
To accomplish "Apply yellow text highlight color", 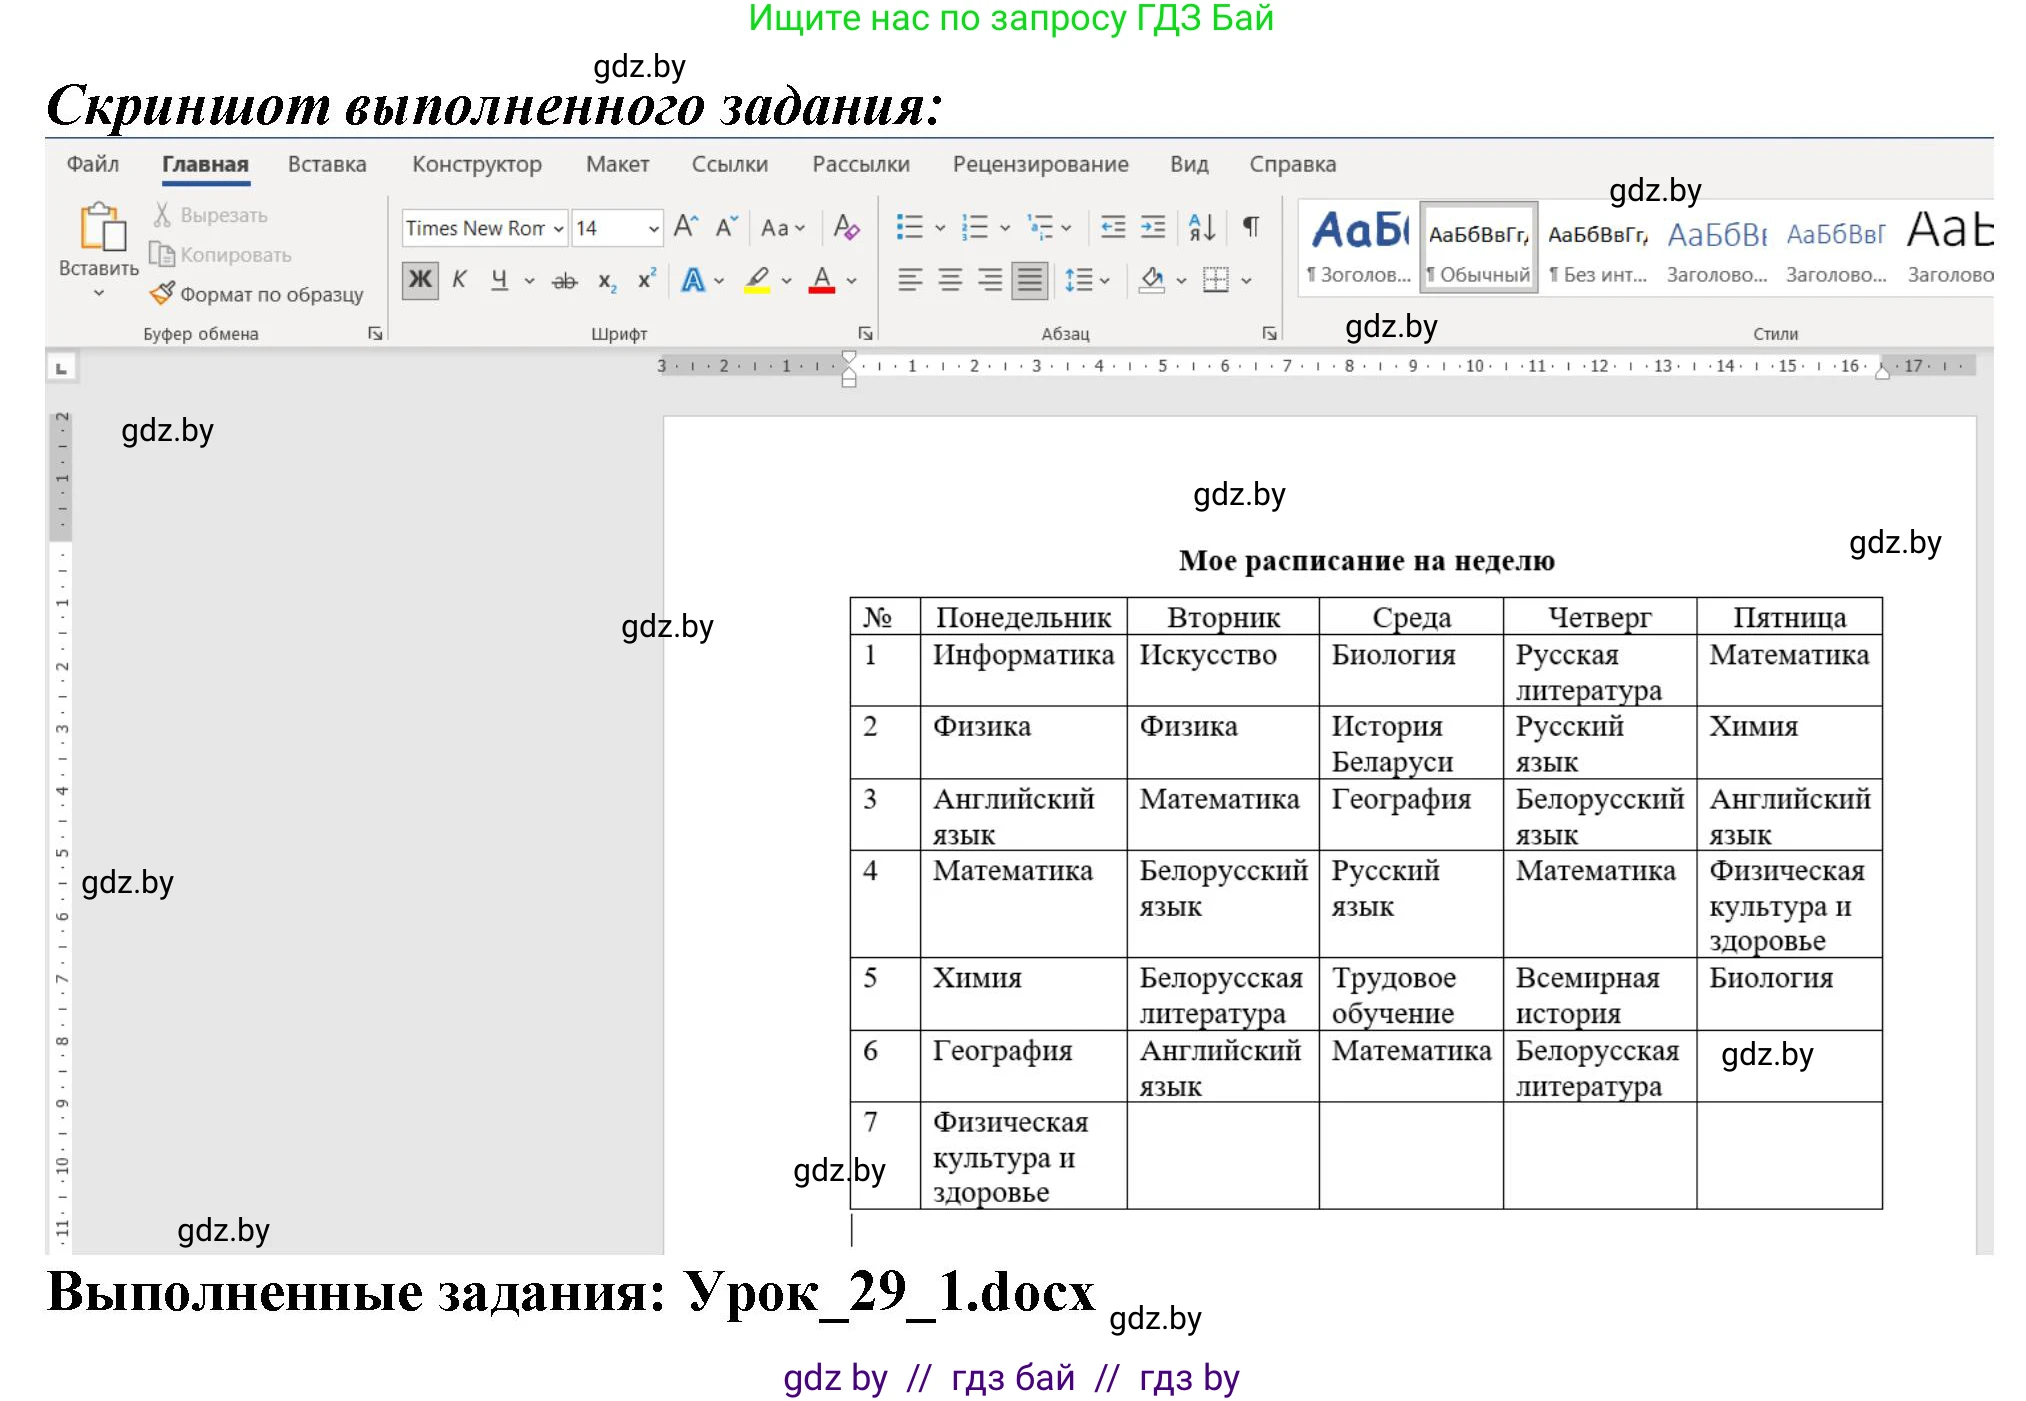I will (x=757, y=281).
